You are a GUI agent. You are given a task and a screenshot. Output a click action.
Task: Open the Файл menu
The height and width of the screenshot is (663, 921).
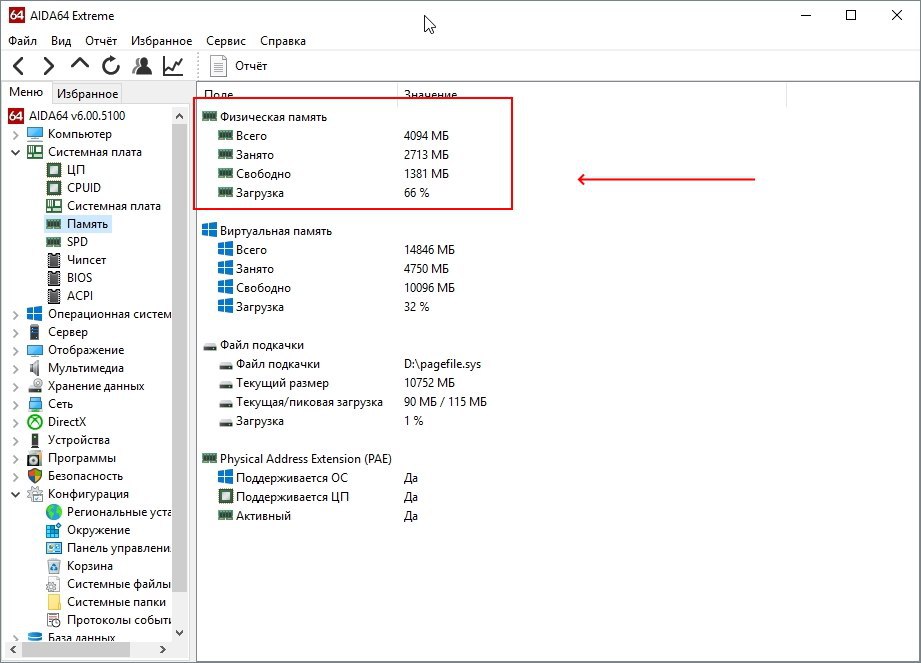[22, 41]
